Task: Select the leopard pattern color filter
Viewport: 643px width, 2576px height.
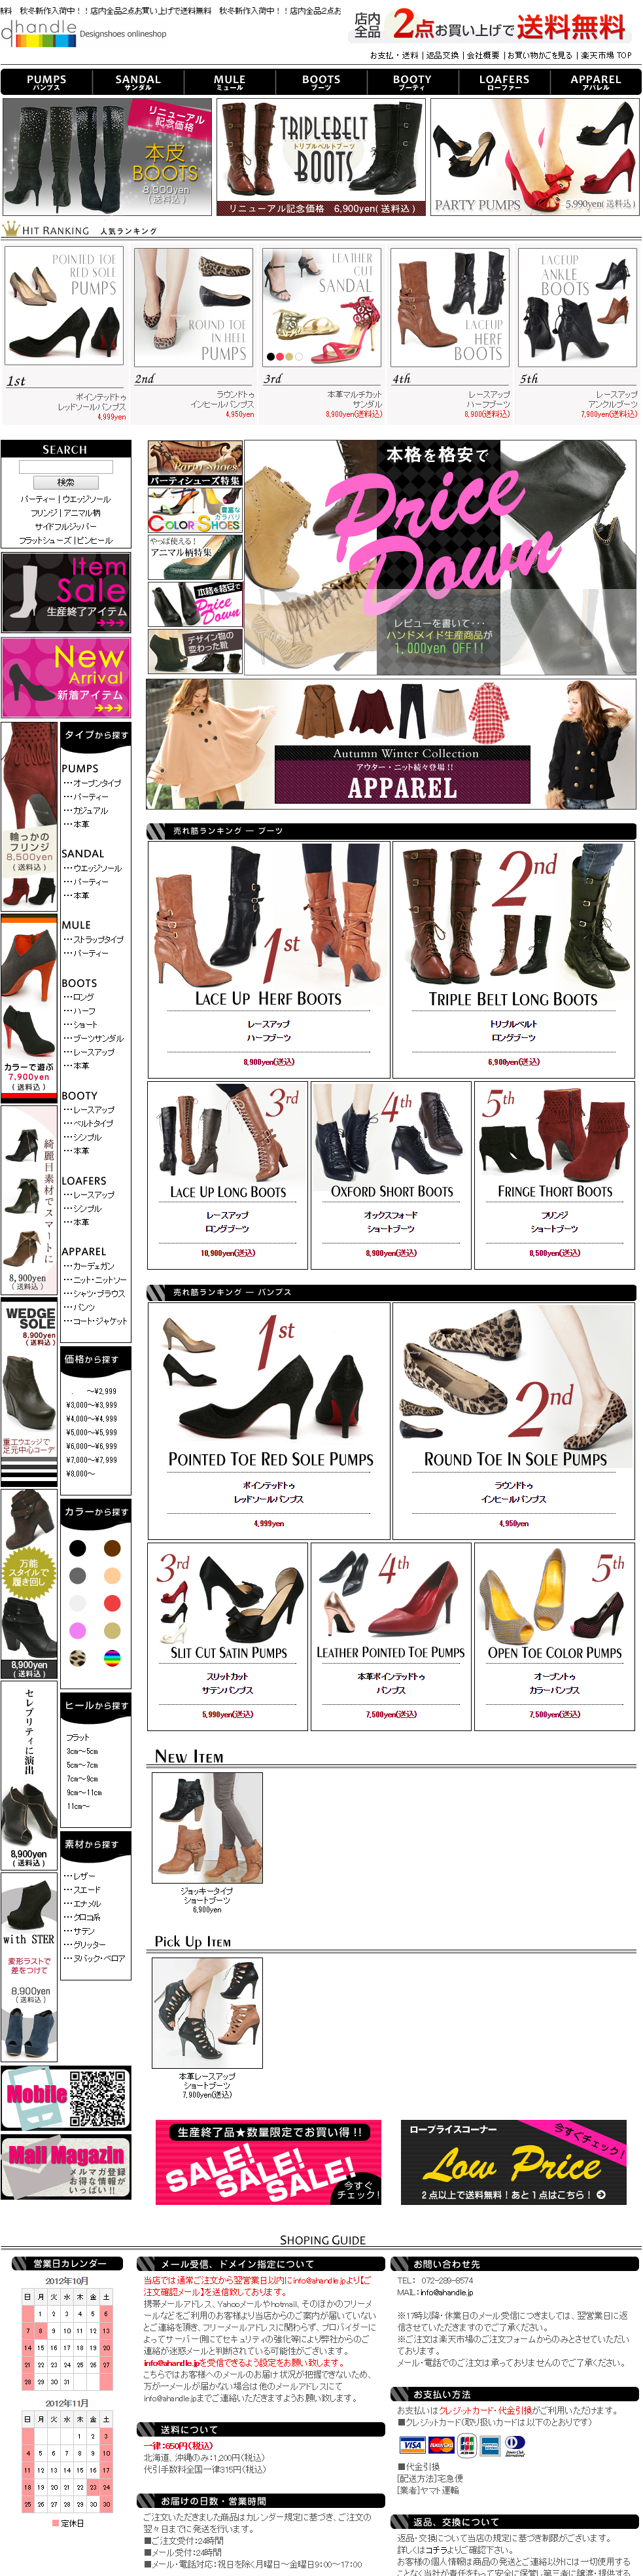Action: point(78,1659)
